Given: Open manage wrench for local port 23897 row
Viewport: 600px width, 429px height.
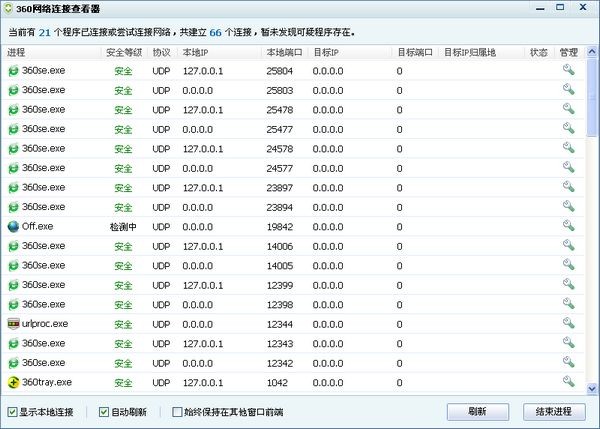Looking at the screenshot, I should click(x=568, y=188).
